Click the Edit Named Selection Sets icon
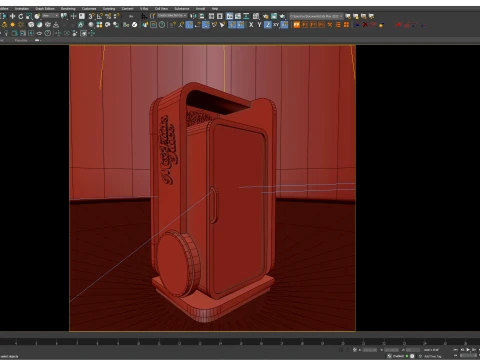 [153, 16]
